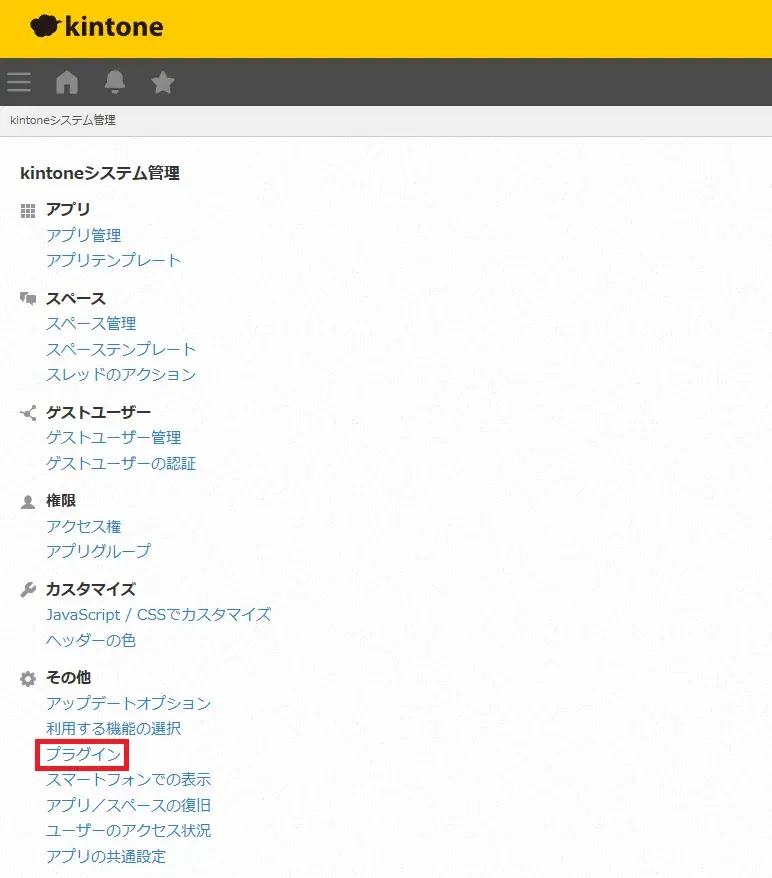Click the kintoneシステム管理 page heading

click(100, 173)
